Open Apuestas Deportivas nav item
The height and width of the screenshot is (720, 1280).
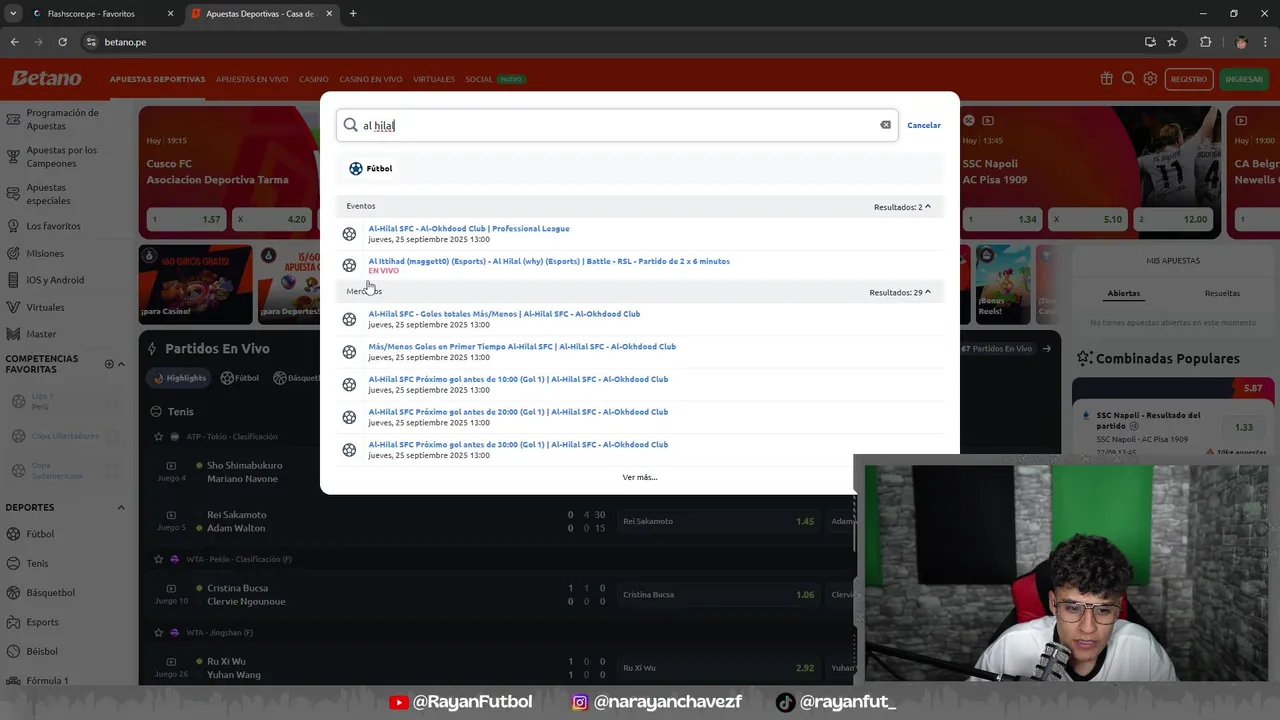pos(157,79)
